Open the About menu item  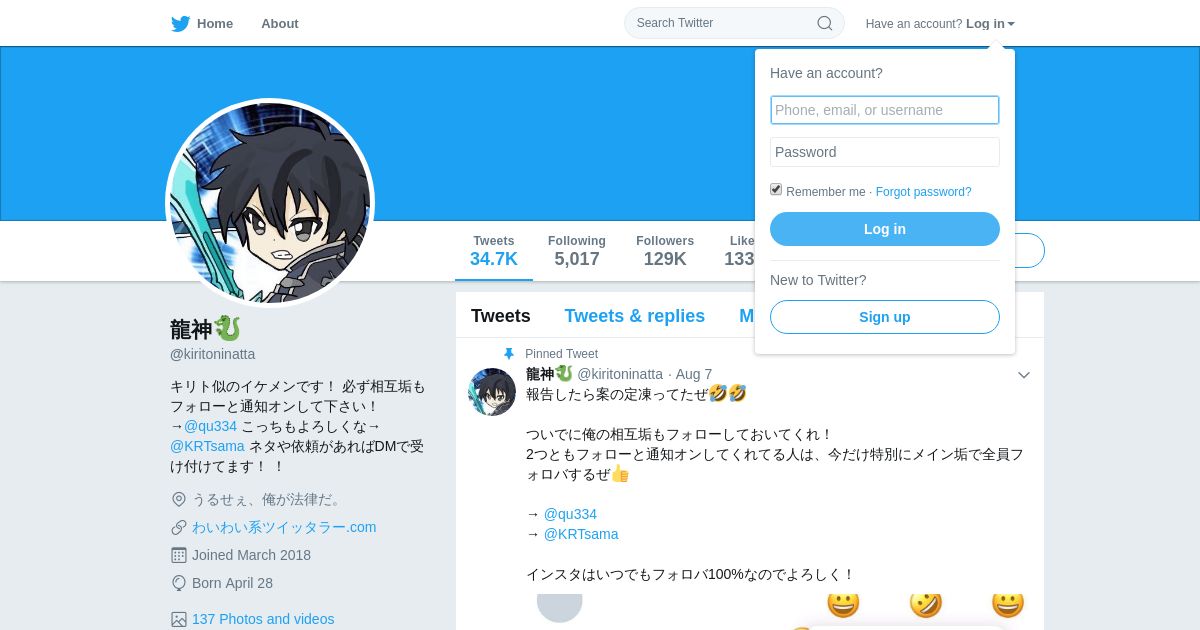click(x=280, y=23)
